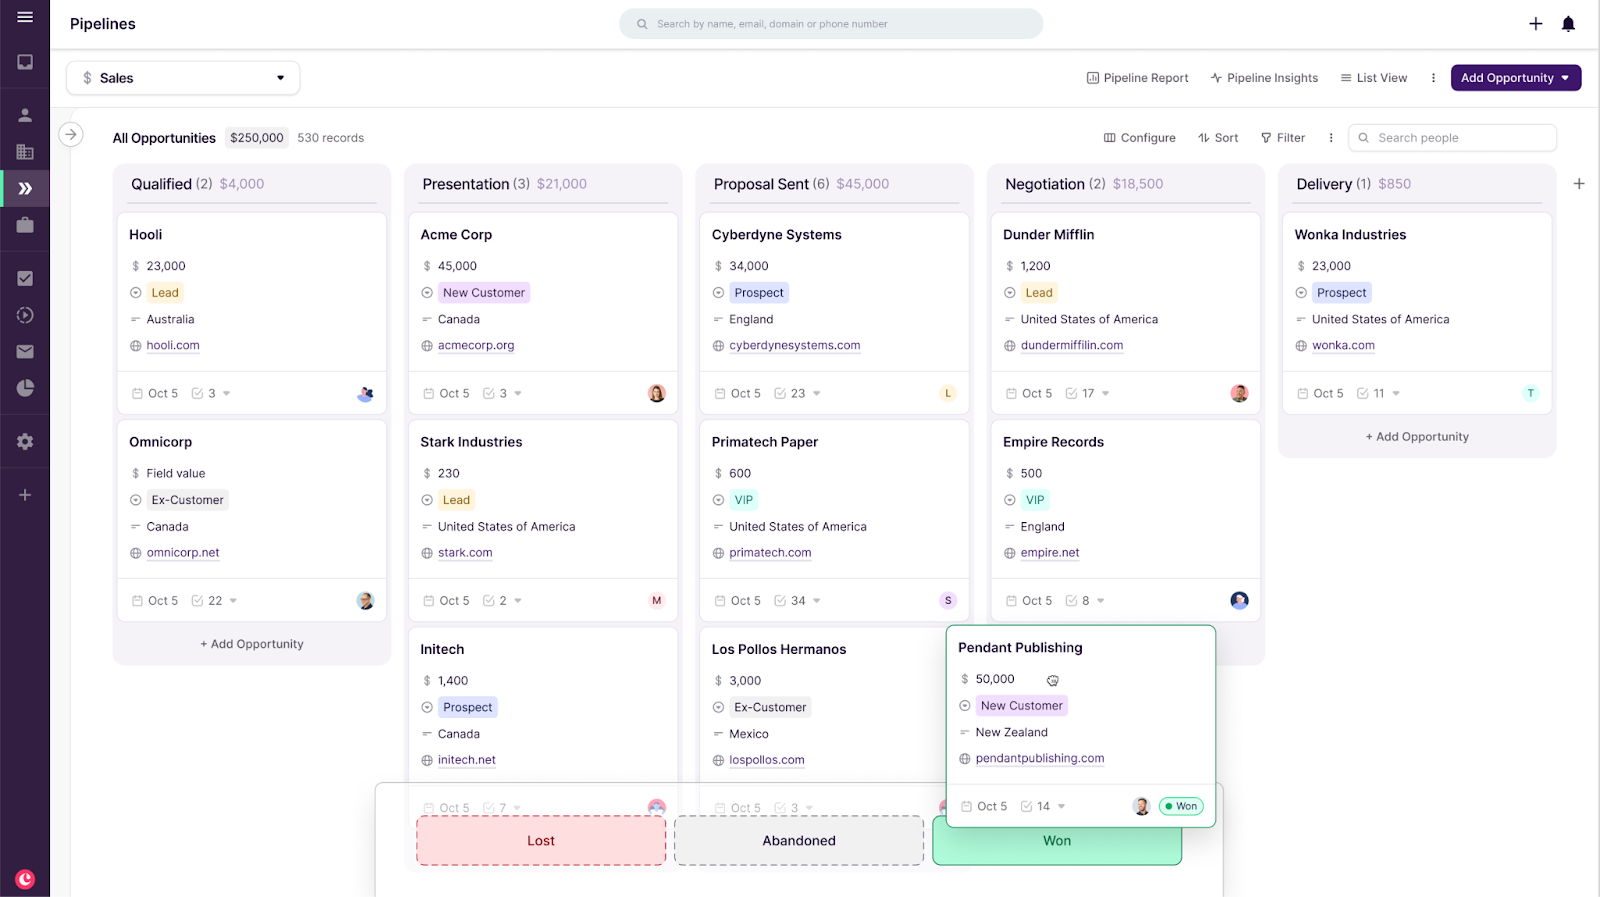This screenshot has width=1600, height=897.
Task: Click owner avatar T on Wonka Industries card
Action: (1530, 394)
